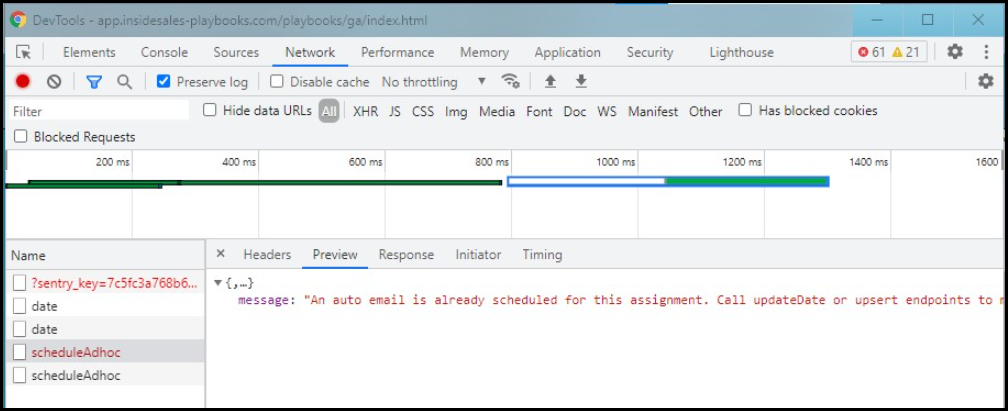Open network search magnifier icon
The height and width of the screenshot is (411, 1008).
(124, 82)
